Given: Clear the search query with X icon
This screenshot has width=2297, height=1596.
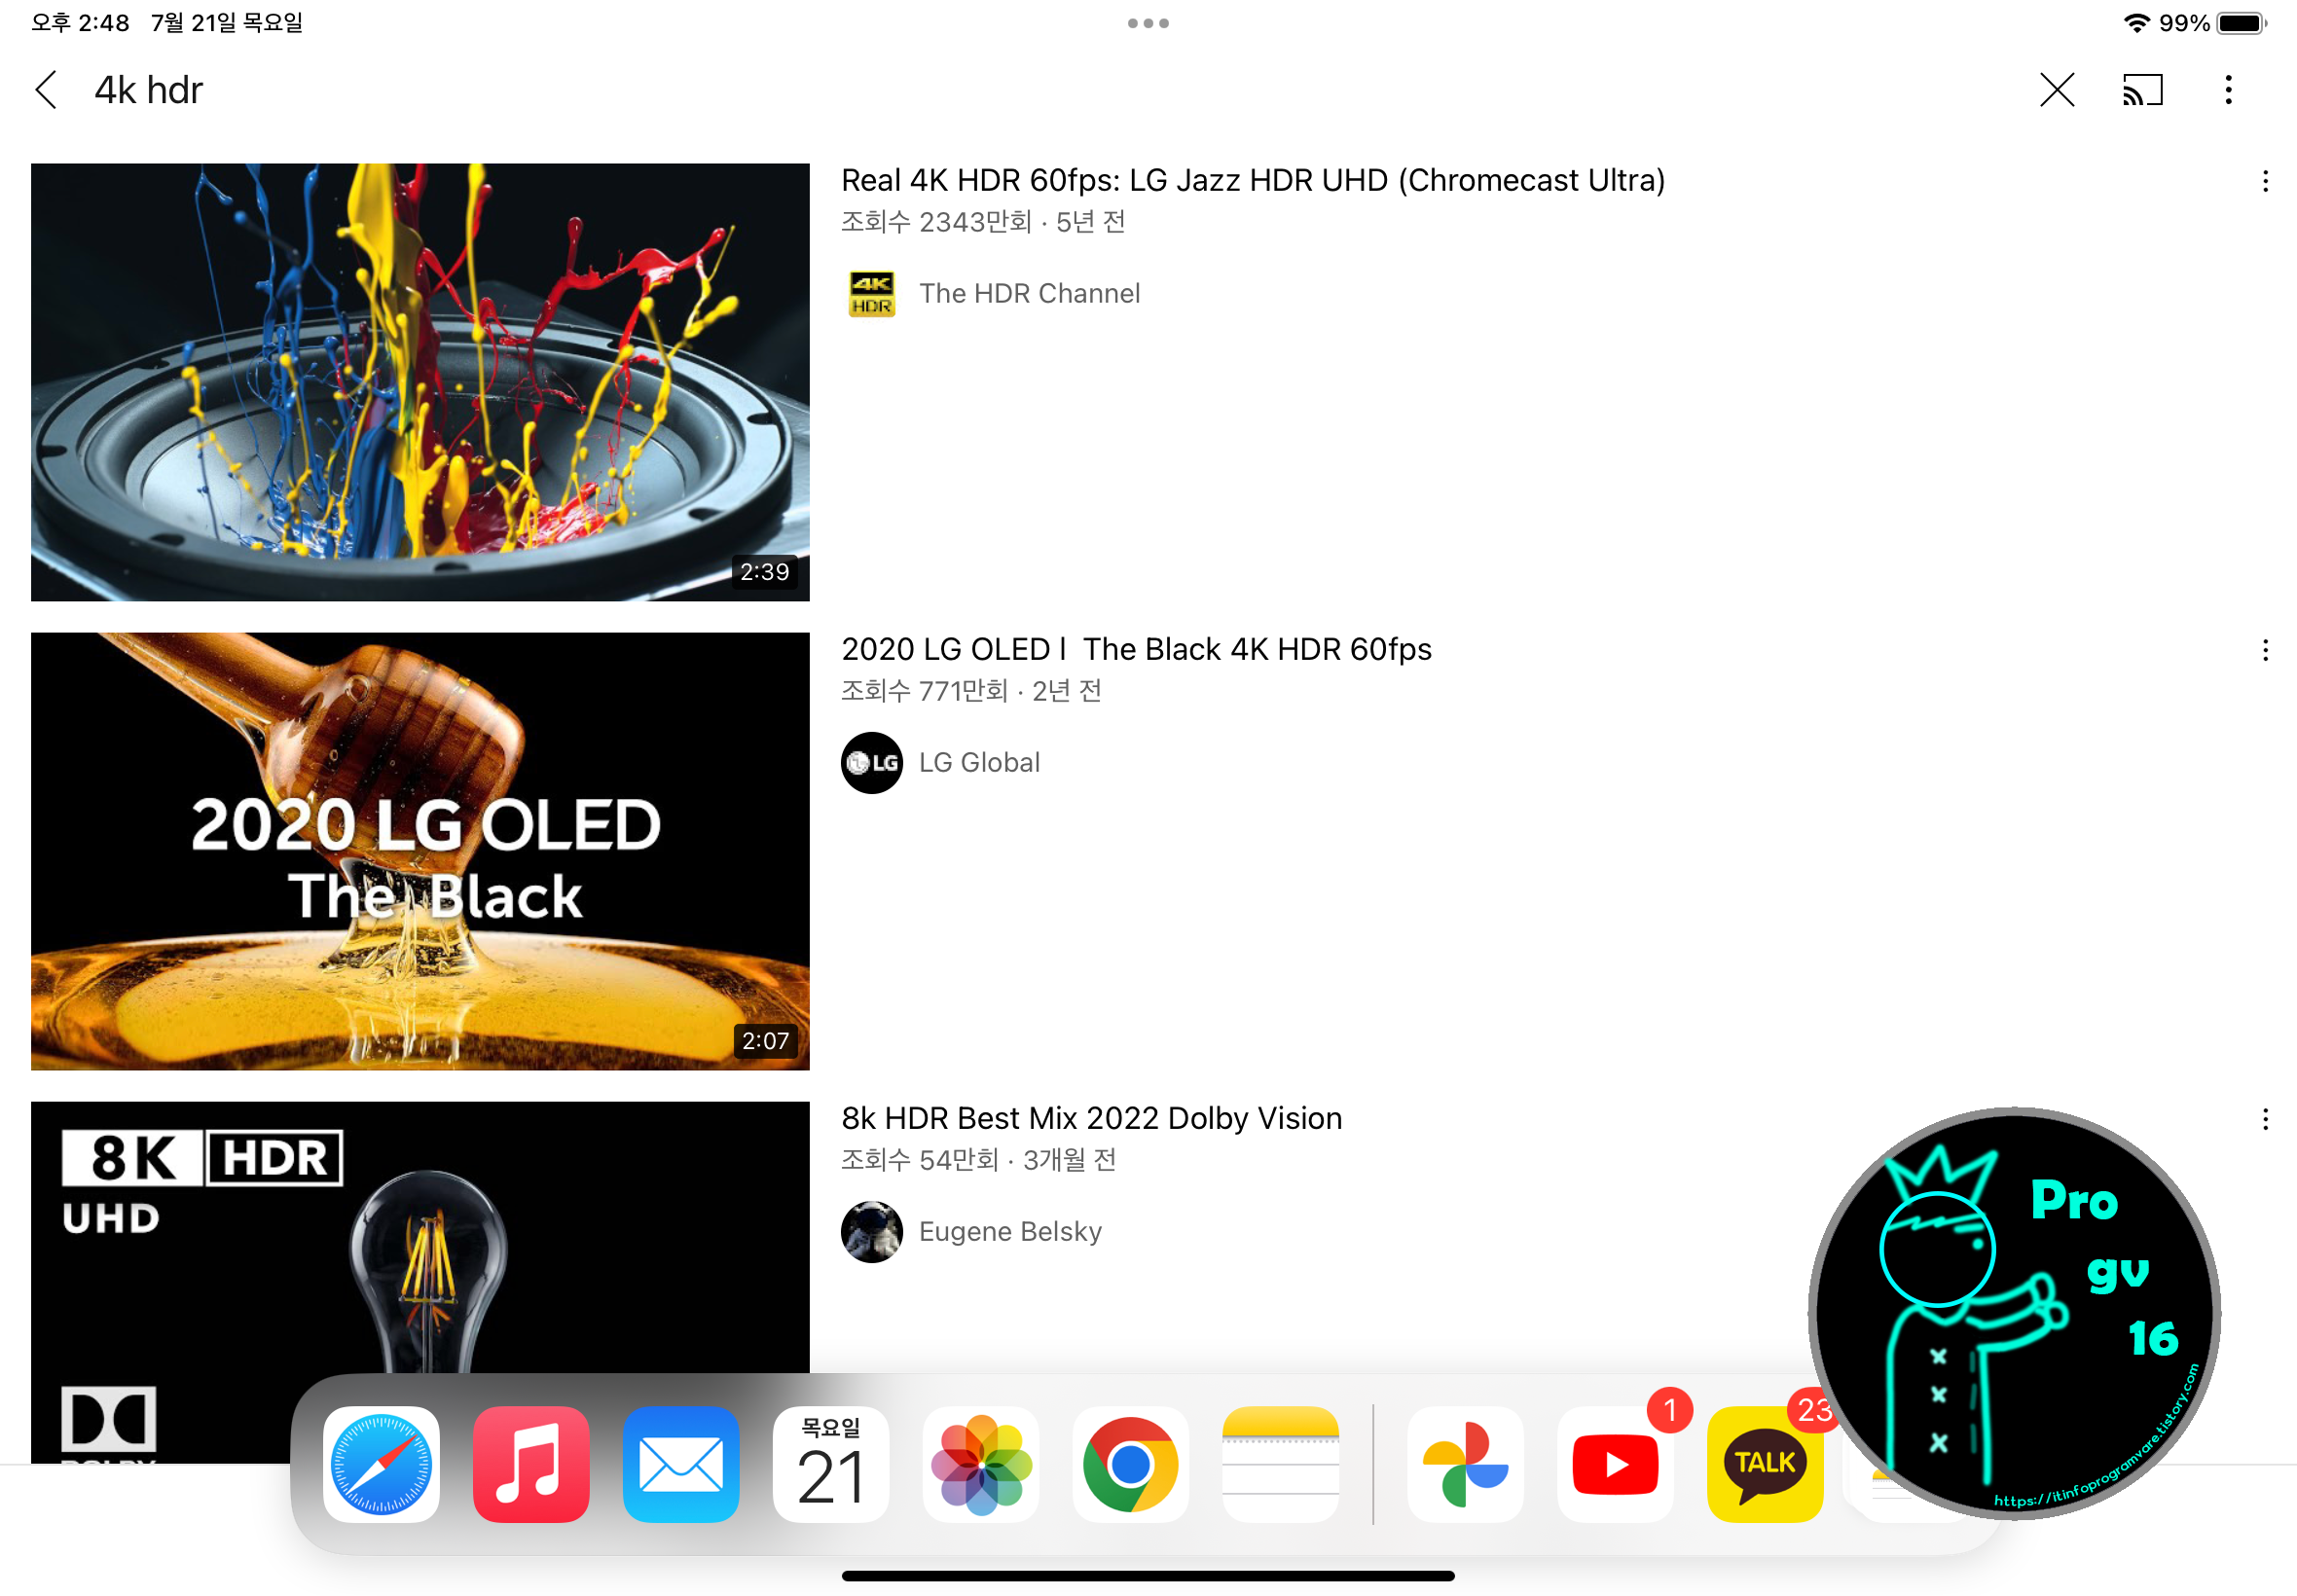Looking at the screenshot, I should (x=2056, y=90).
